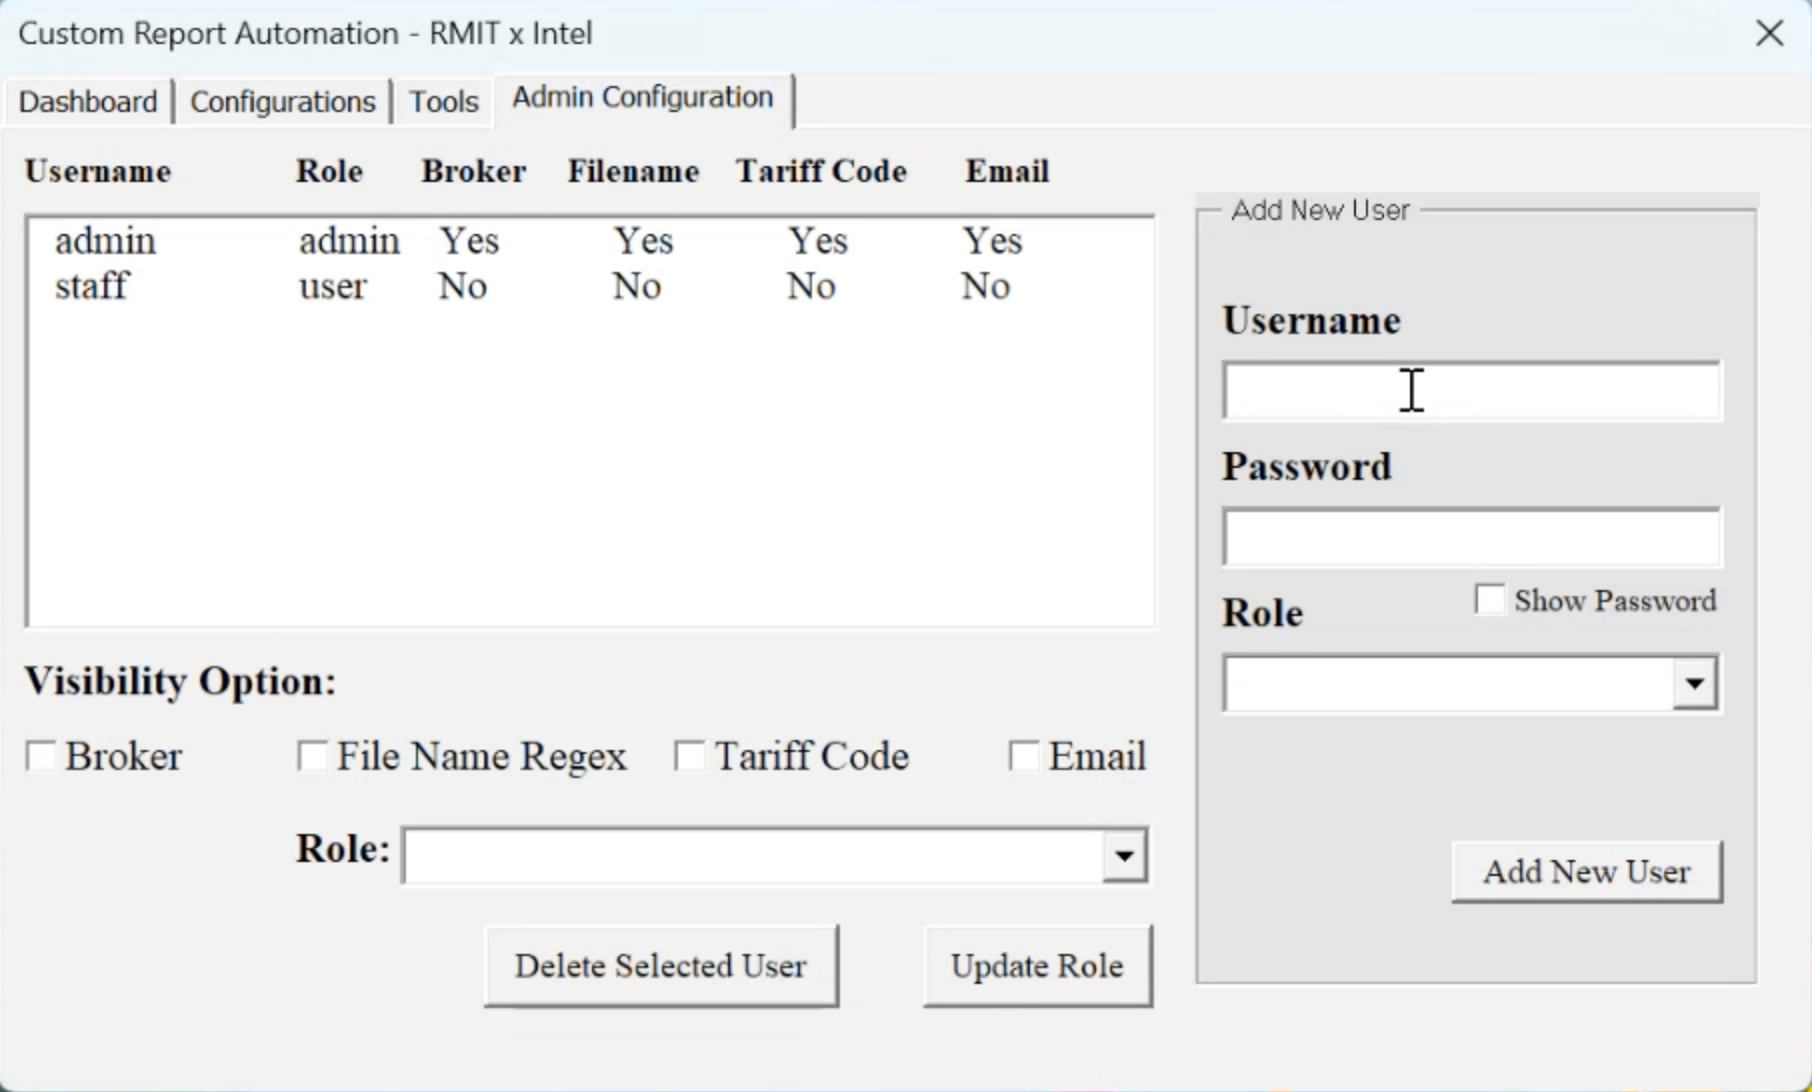
Task: Enable the Broker visibility checkbox
Action: click(x=41, y=756)
